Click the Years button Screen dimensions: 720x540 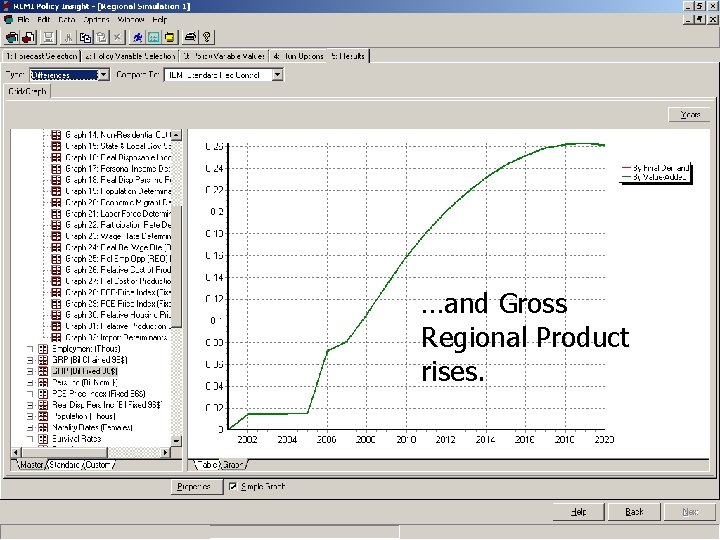(x=689, y=114)
